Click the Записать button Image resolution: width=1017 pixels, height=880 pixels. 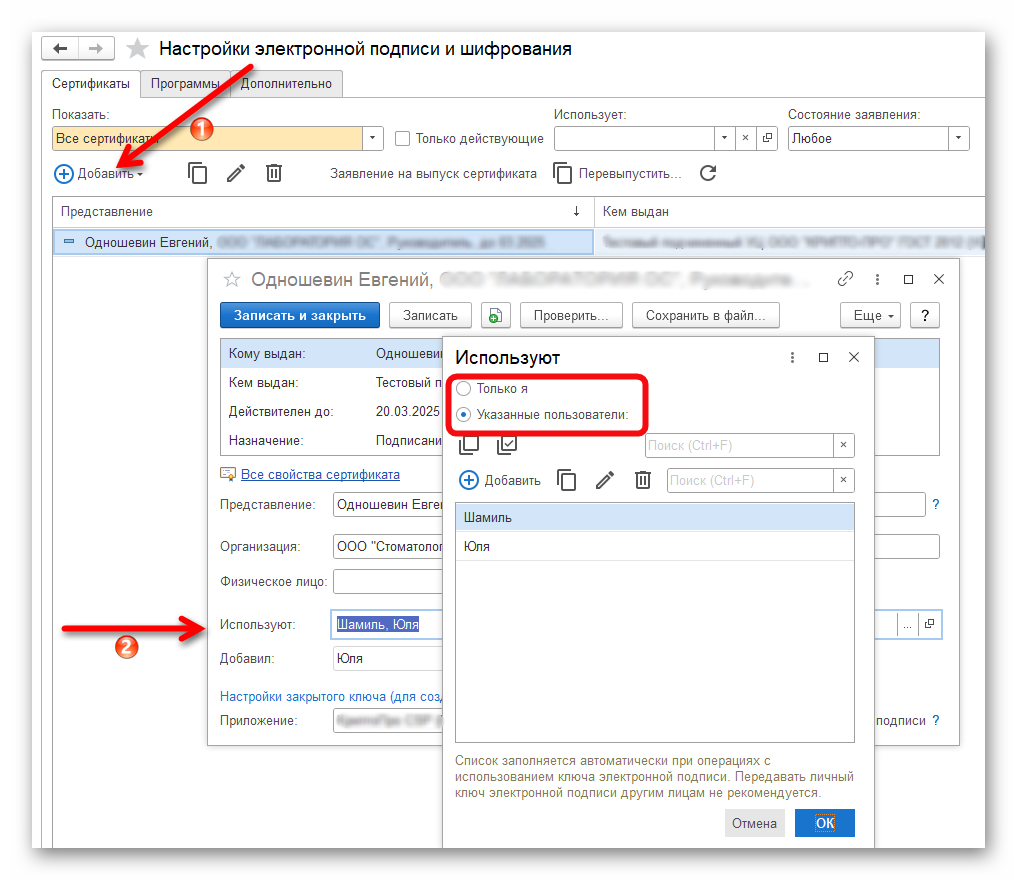[430, 315]
